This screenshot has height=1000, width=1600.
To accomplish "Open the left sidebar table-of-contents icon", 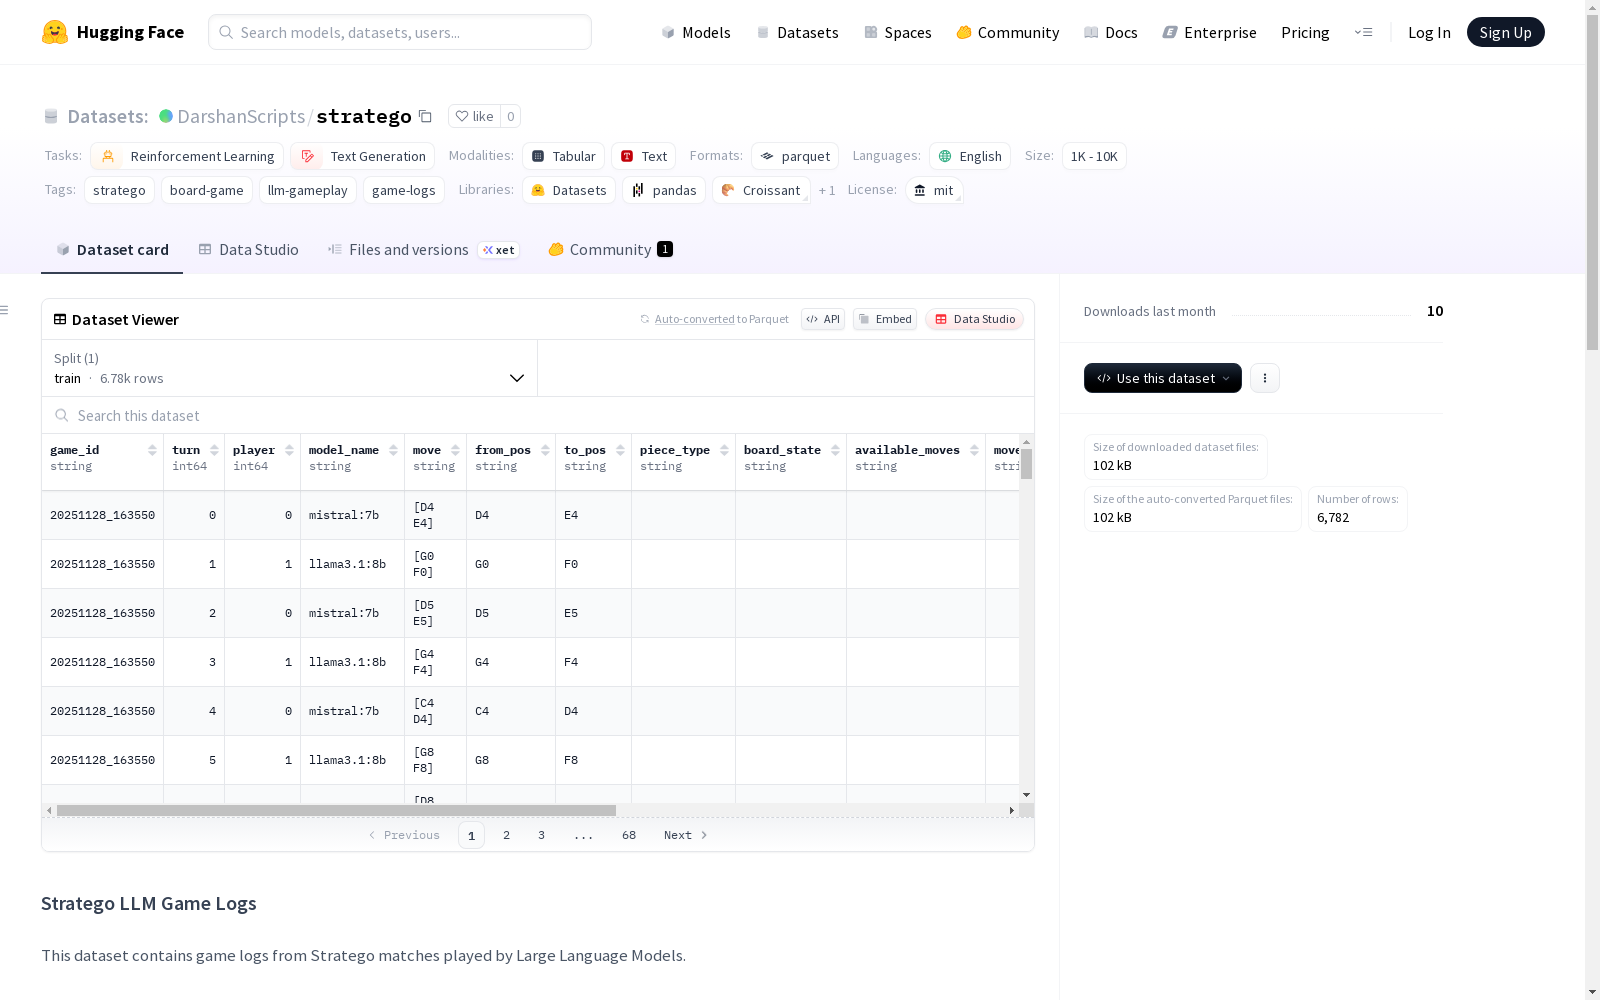I will [4, 310].
